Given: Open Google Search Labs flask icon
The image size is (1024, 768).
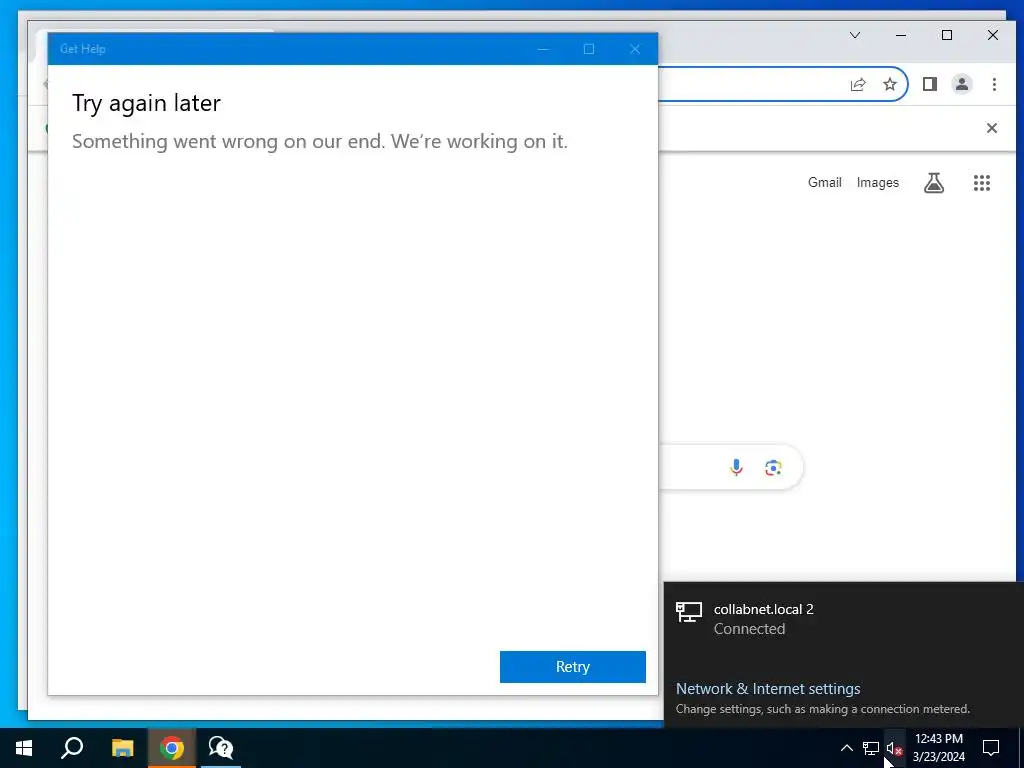Looking at the screenshot, I should coord(934,183).
